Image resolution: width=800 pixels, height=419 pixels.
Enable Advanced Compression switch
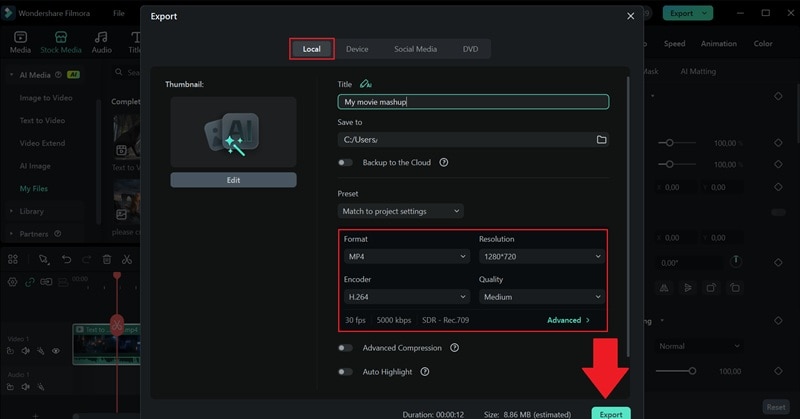(x=345, y=348)
